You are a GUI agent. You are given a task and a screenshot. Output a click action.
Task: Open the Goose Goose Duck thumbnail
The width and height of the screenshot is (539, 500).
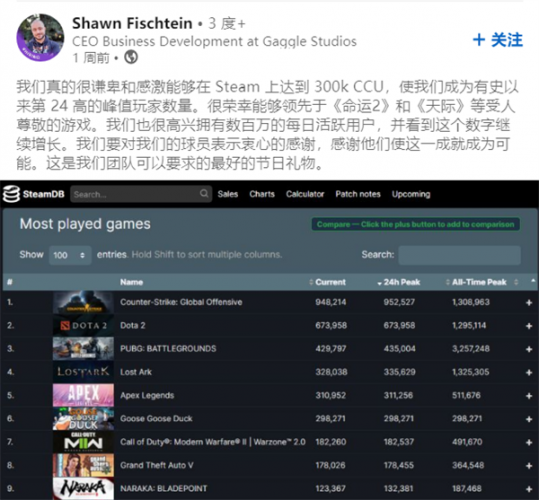(83, 419)
